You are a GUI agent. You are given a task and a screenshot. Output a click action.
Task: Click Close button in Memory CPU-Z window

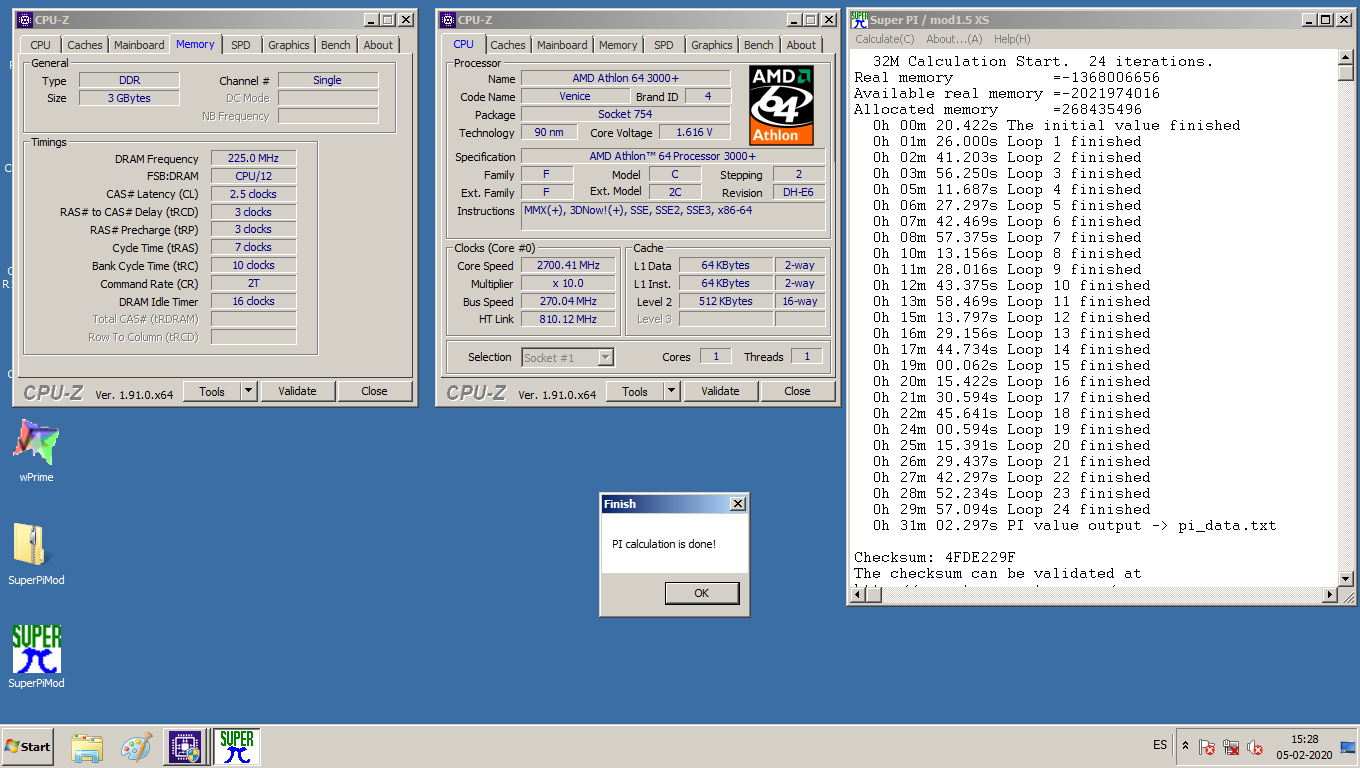375,391
